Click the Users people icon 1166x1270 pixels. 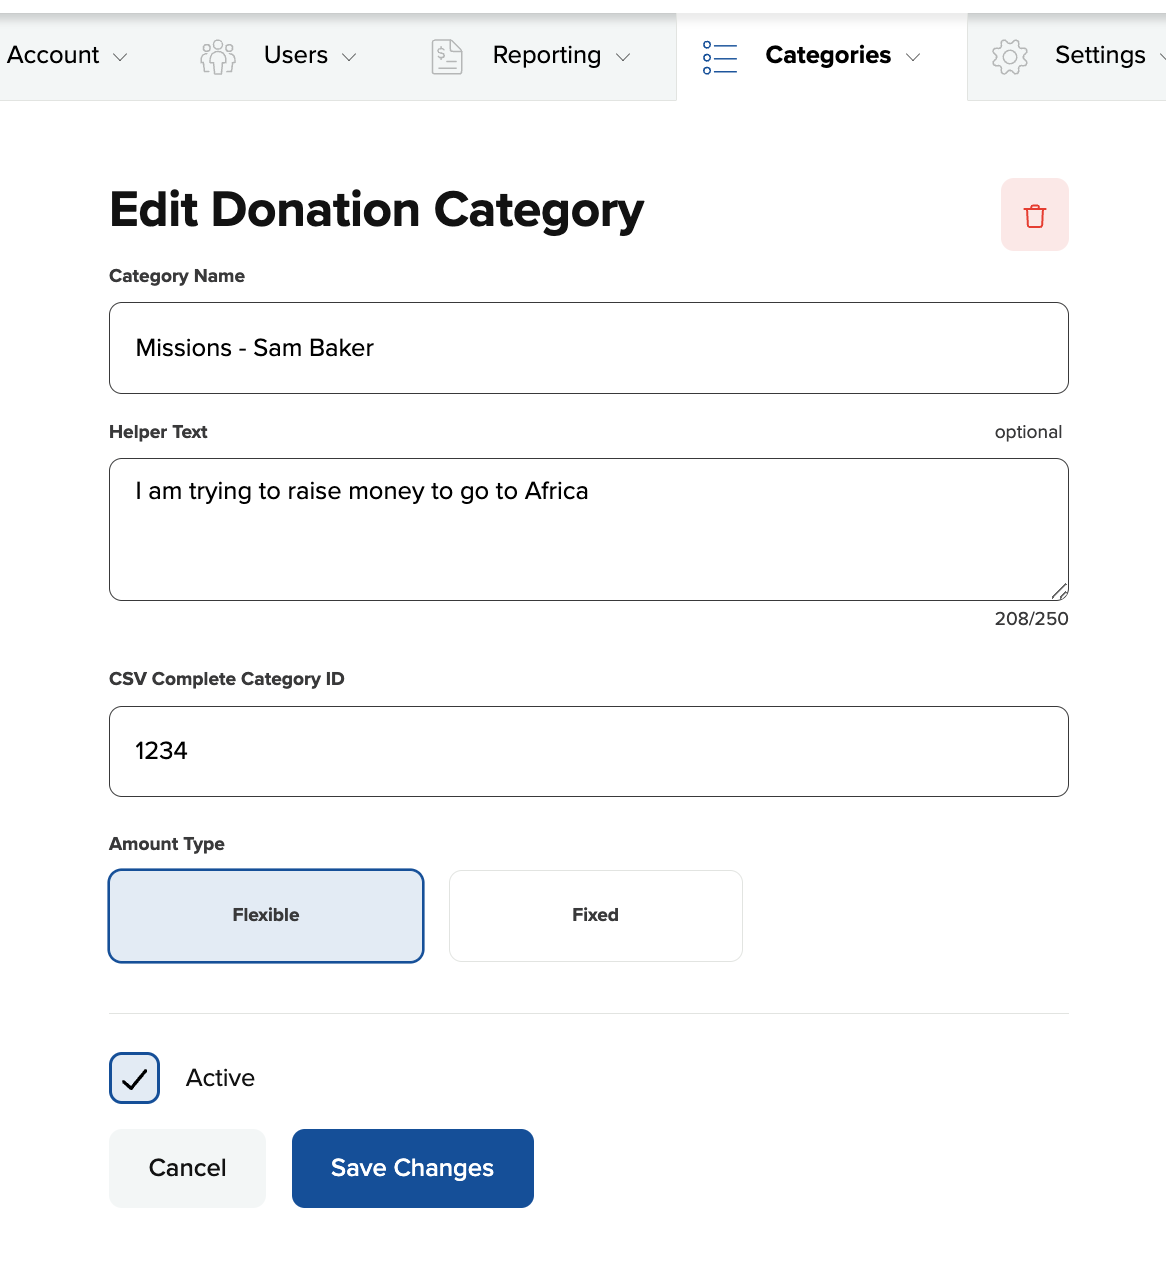(218, 57)
